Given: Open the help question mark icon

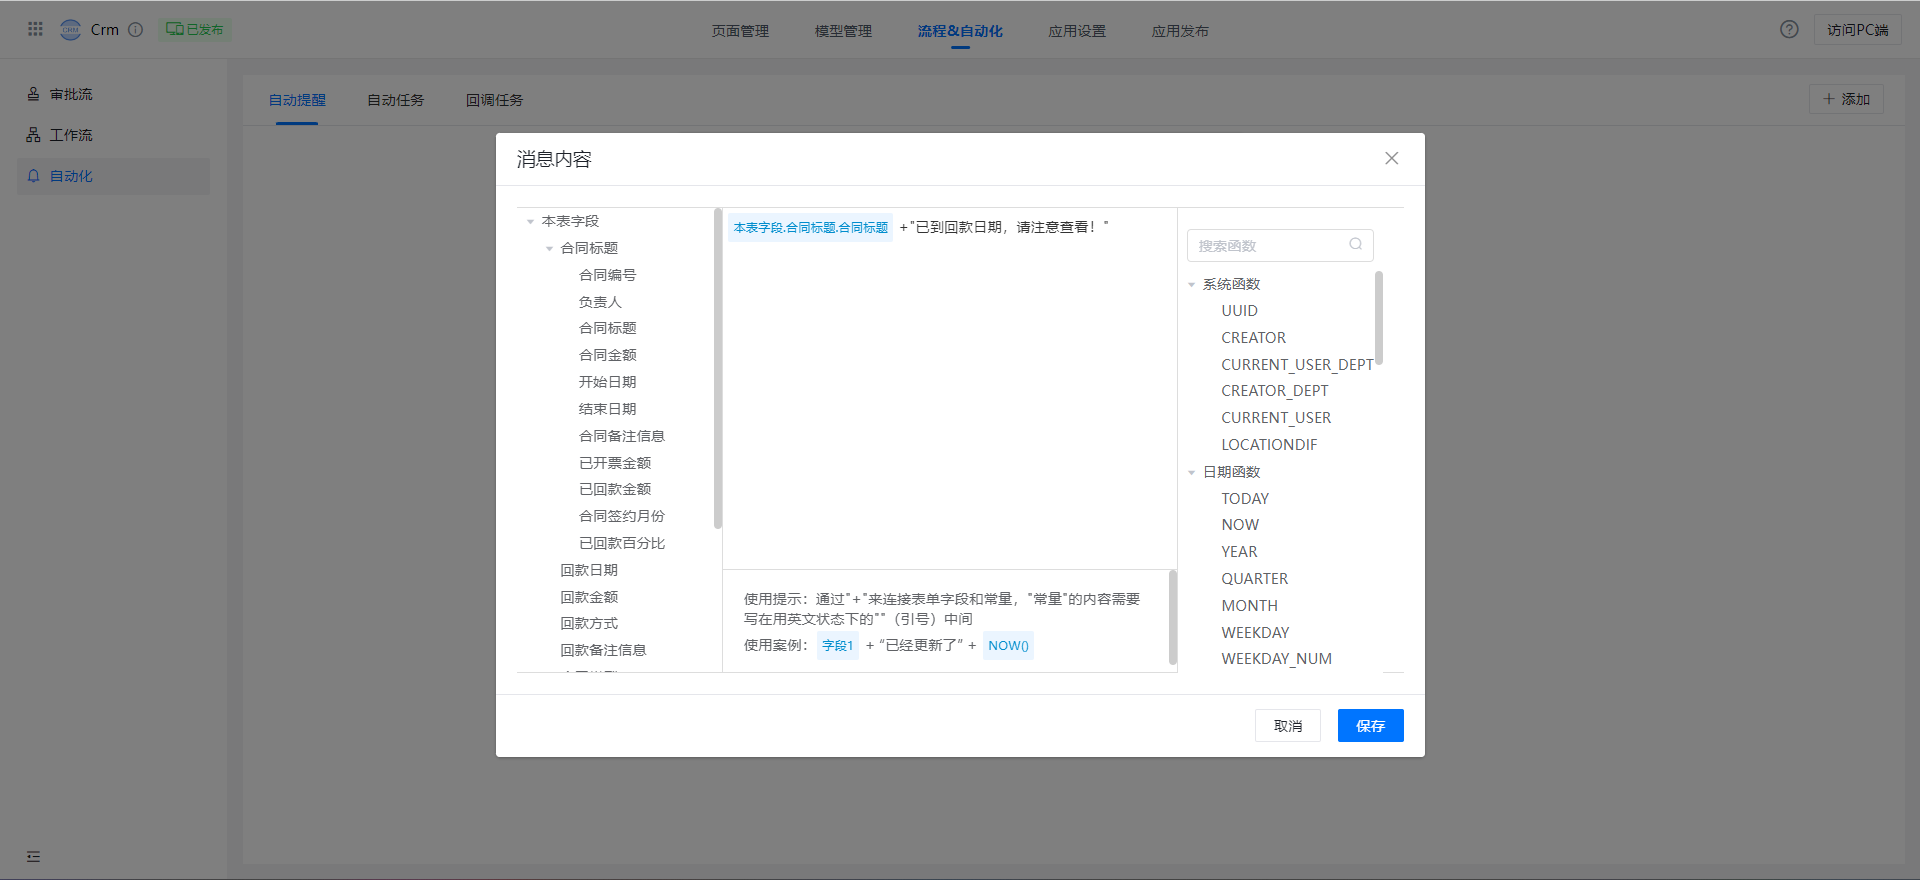Looking at the screenshot, I should click(x=1789, y=29).
